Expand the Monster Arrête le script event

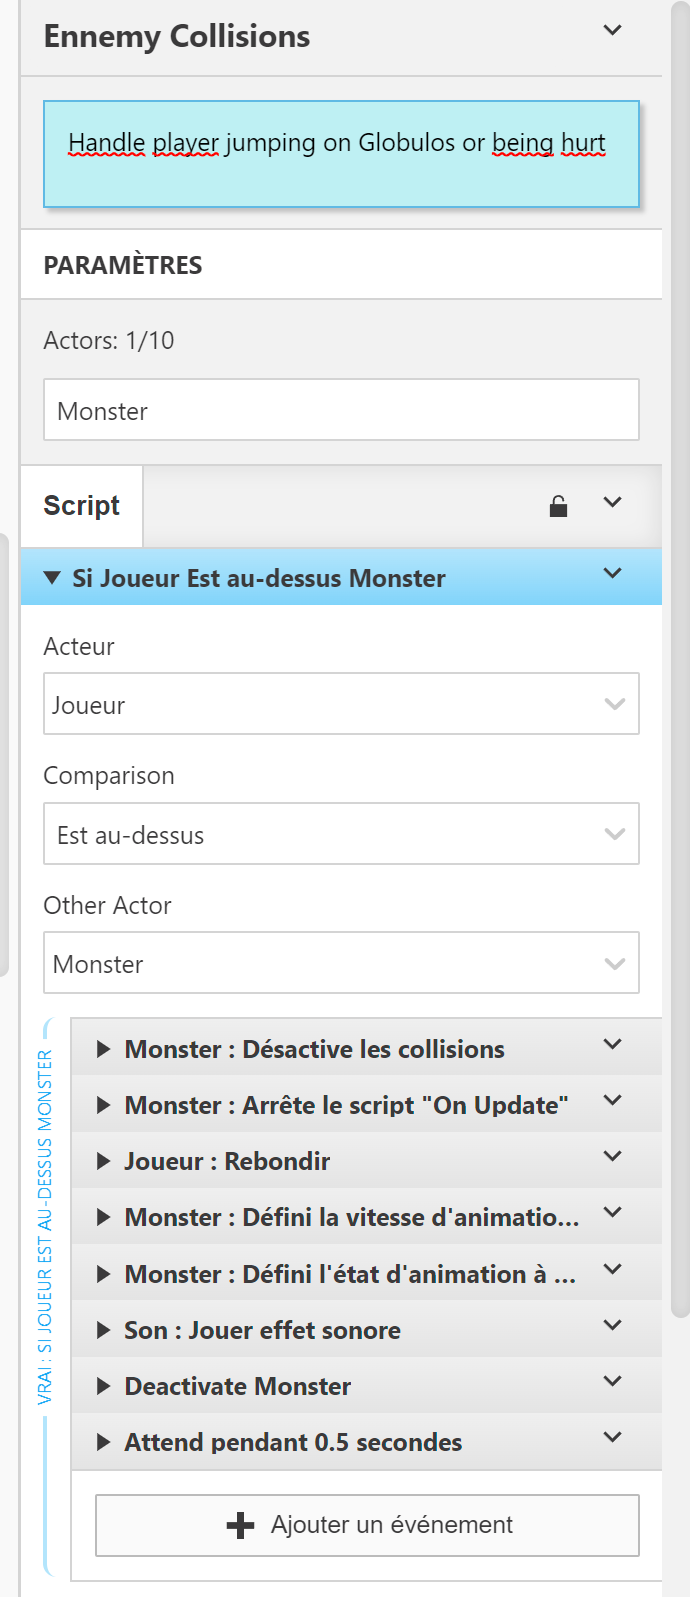click(103, 1105)
